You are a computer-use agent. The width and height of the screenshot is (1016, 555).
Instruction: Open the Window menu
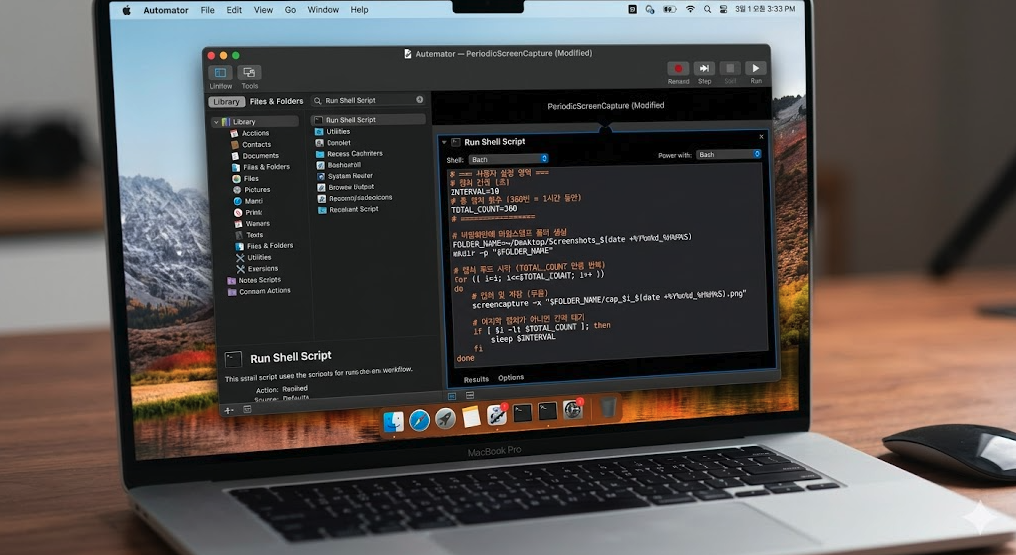coord(323,10)
